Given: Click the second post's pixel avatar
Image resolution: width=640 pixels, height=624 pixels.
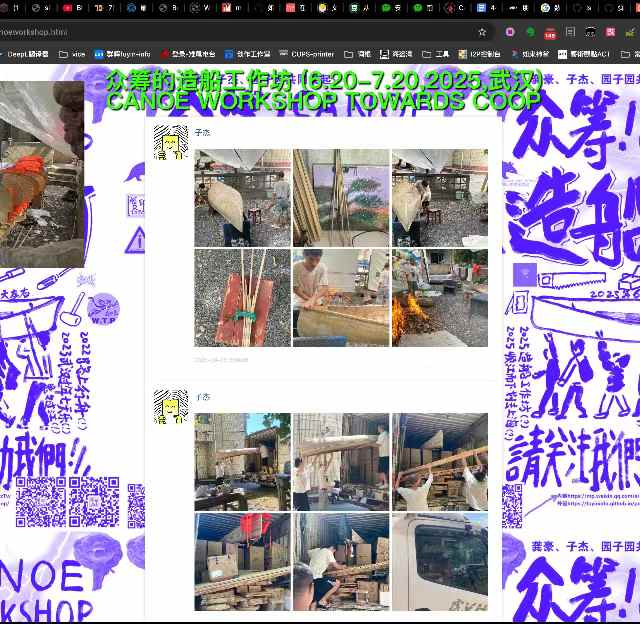Looking at the screenshot, I should (171, 406).
